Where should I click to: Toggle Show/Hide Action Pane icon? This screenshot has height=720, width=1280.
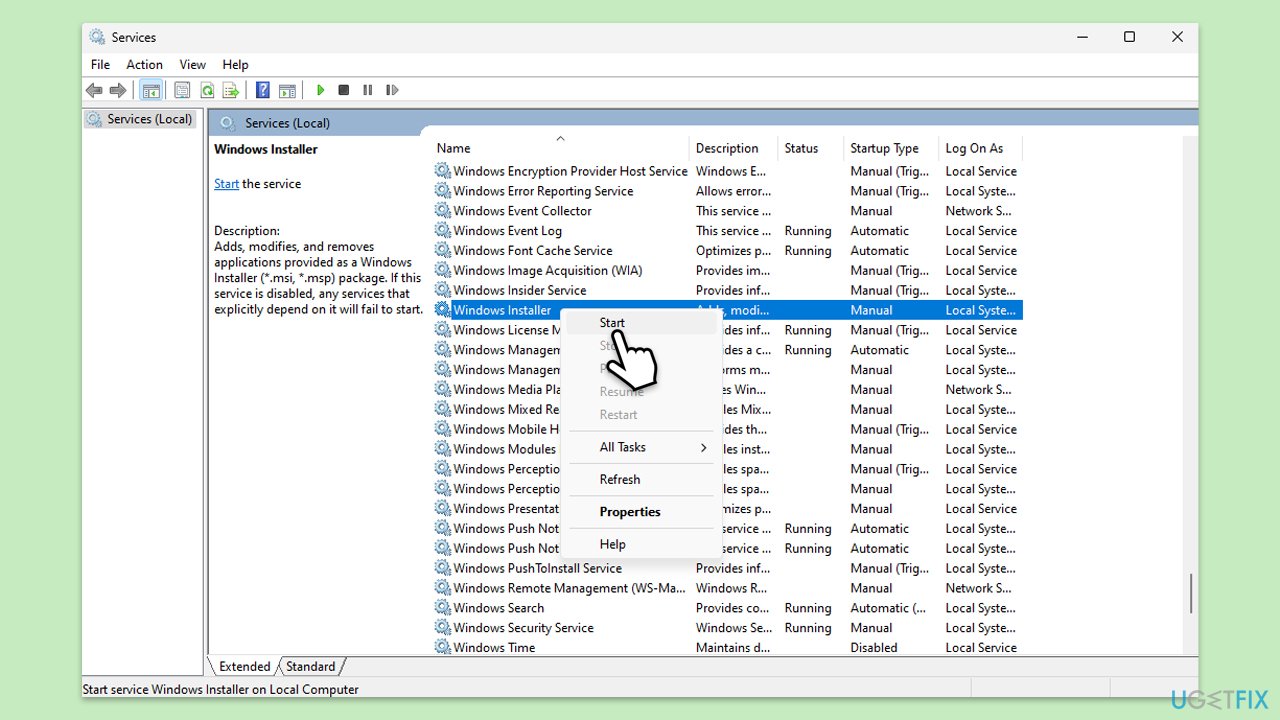click(287, 90)
